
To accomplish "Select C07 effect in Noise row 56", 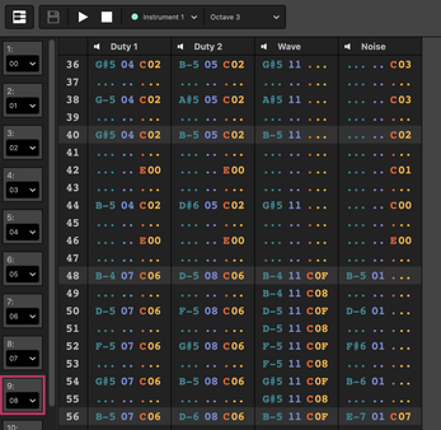I will [x=401, y=416].
